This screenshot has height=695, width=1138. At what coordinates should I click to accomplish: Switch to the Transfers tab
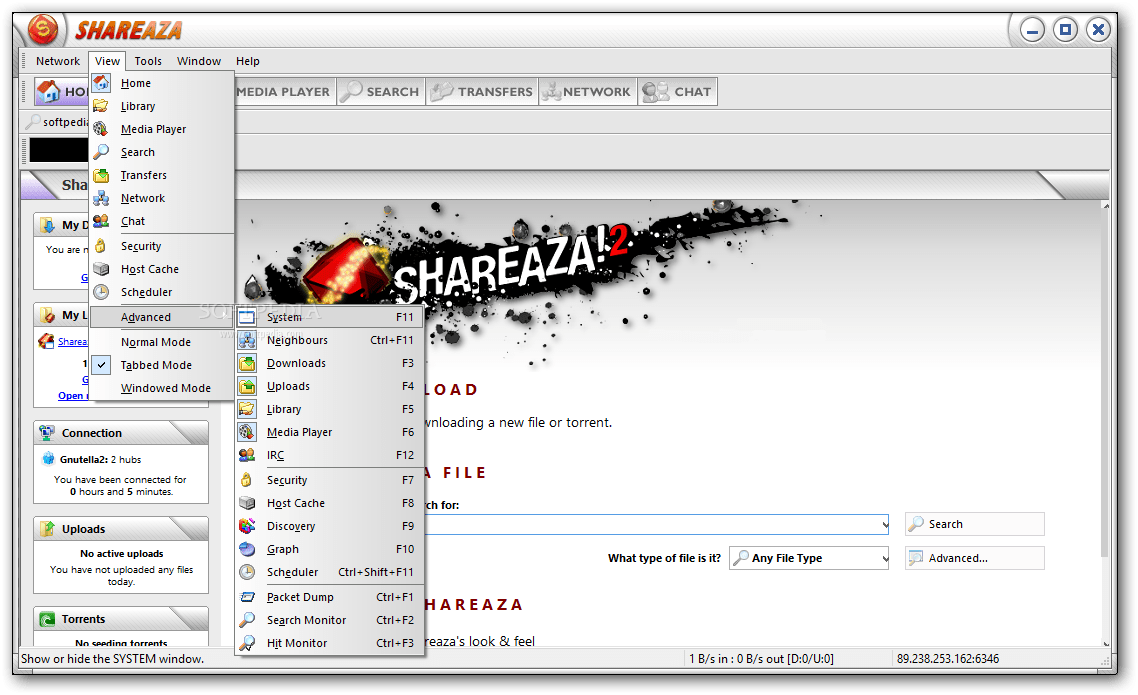(x=483, y=92)
